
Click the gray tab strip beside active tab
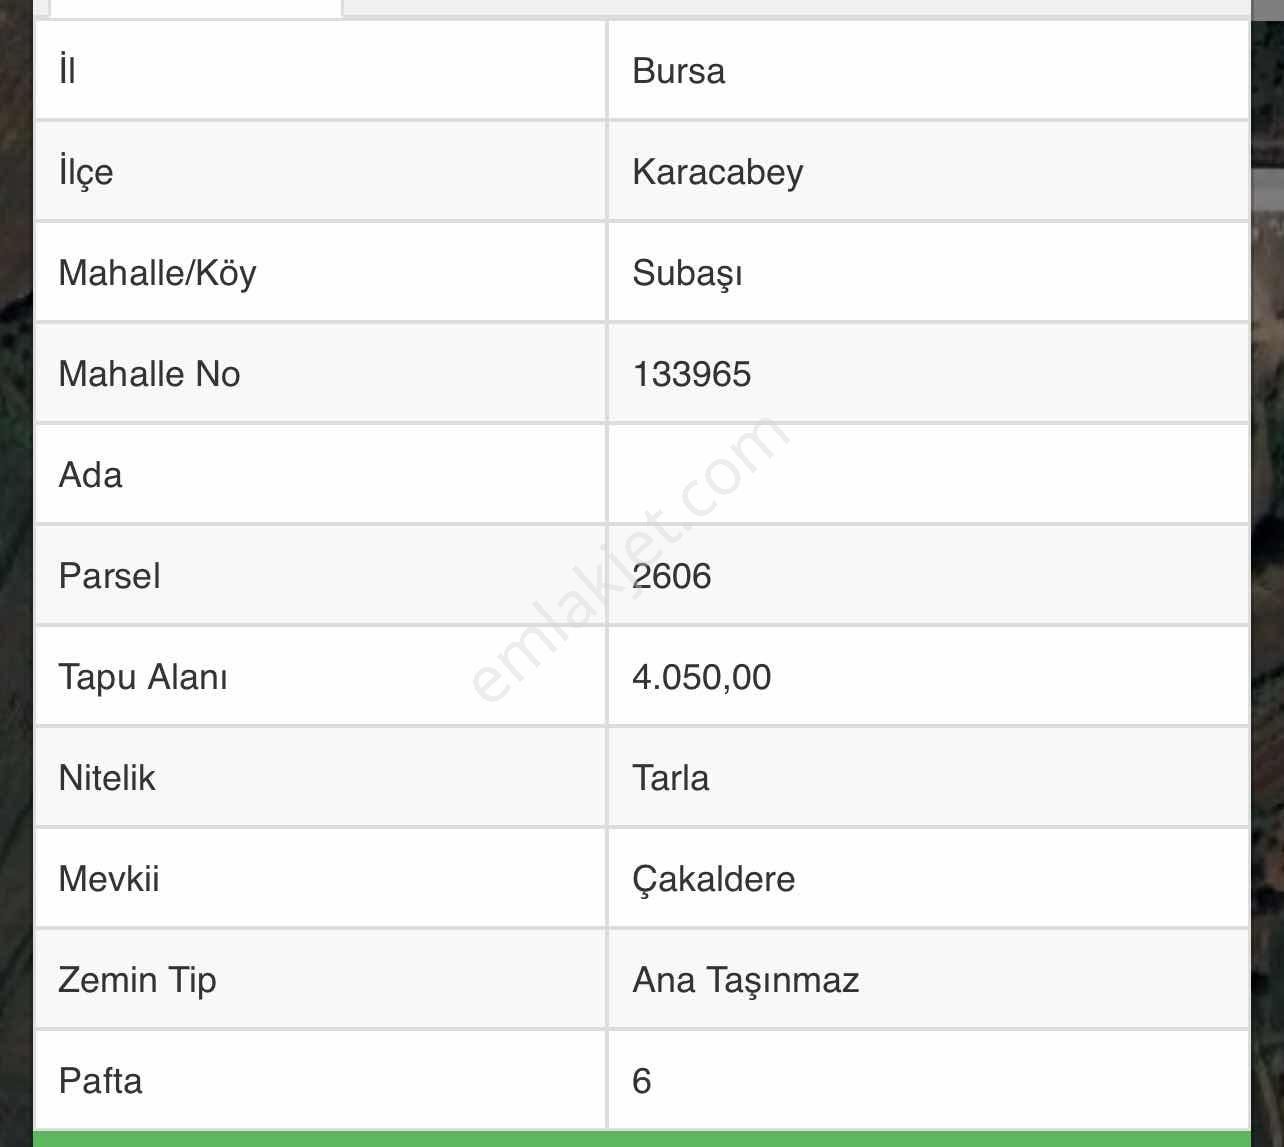(795, 7)
